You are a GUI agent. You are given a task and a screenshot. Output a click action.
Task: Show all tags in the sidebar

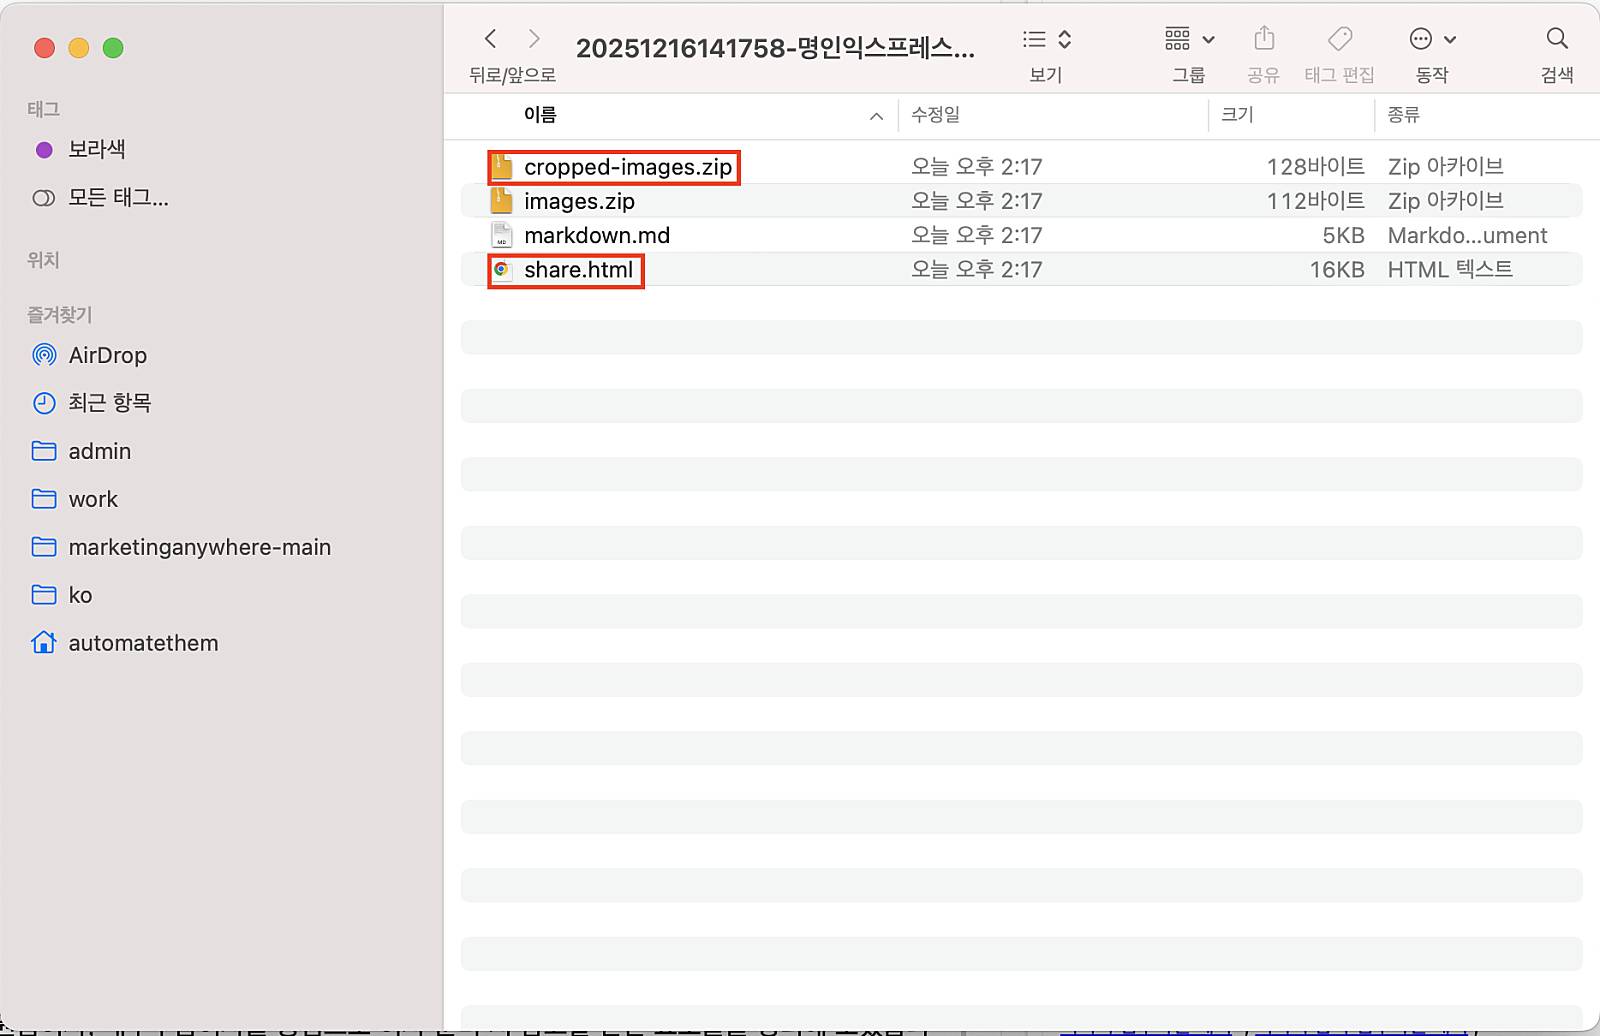(x=117, y=198)
